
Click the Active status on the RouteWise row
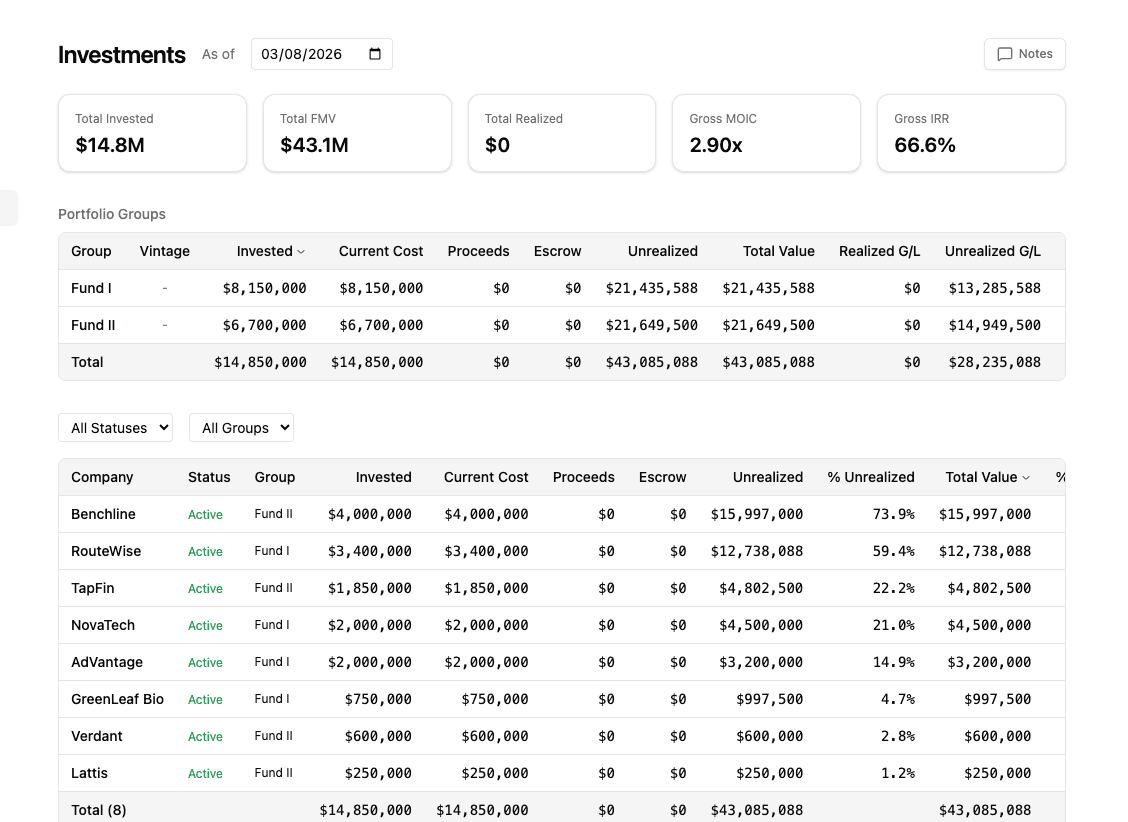pos(205,552)
